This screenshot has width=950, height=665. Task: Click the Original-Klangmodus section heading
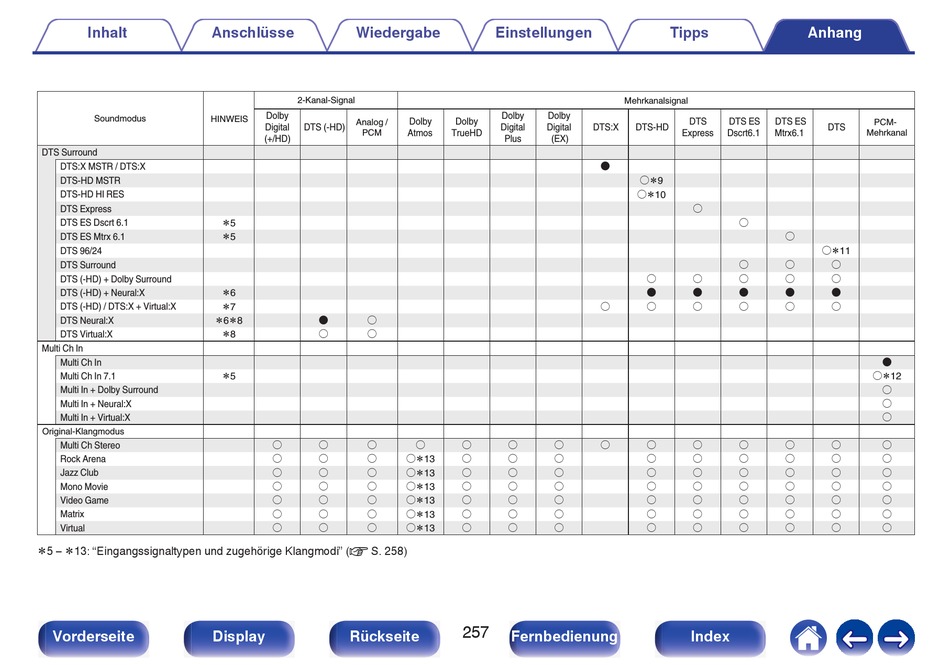[x=83, y=432]
